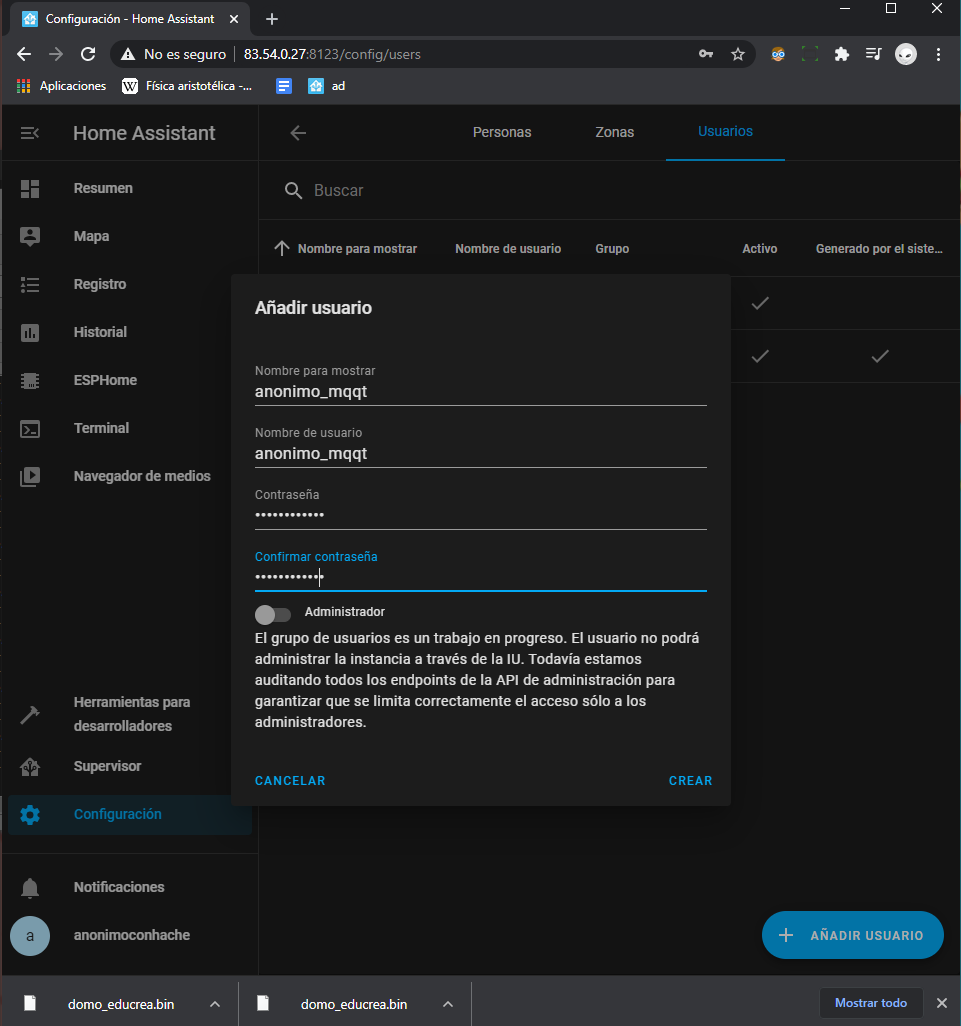Expand second domo_educrea.bin download chevron
961x1026 pixels.
[x=448, y=1003]
